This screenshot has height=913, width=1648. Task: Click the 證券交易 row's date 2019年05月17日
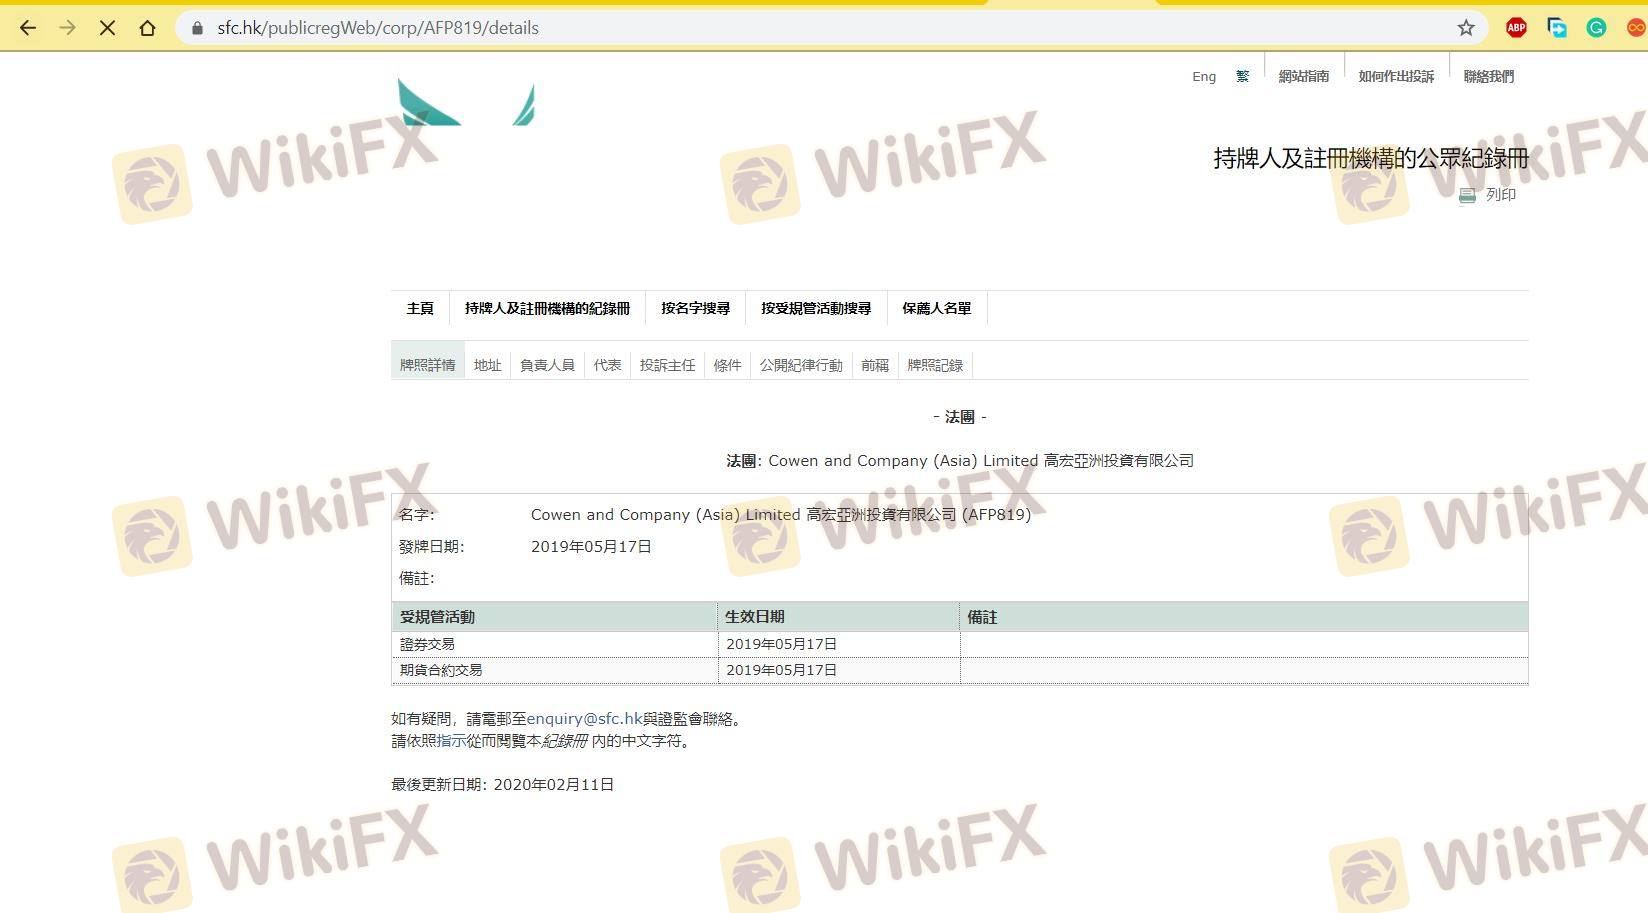pyautogui.click(x=781, y=644)
